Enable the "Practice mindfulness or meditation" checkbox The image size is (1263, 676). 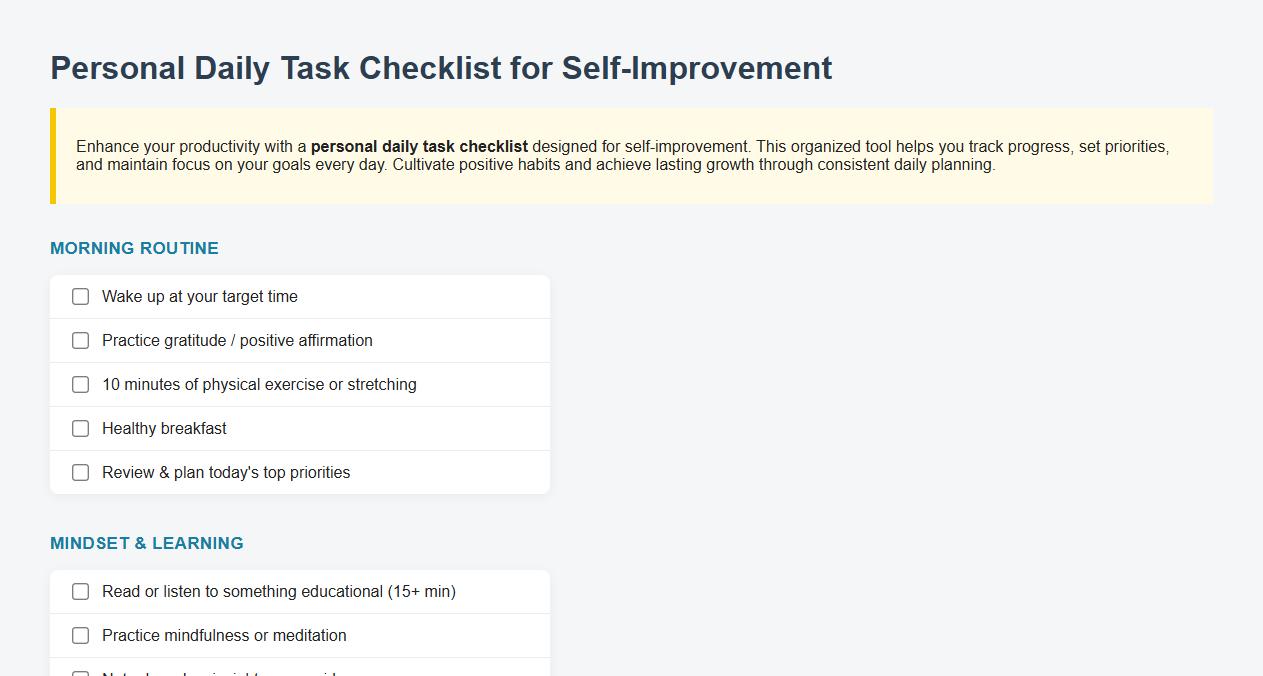tap(80, 635)
